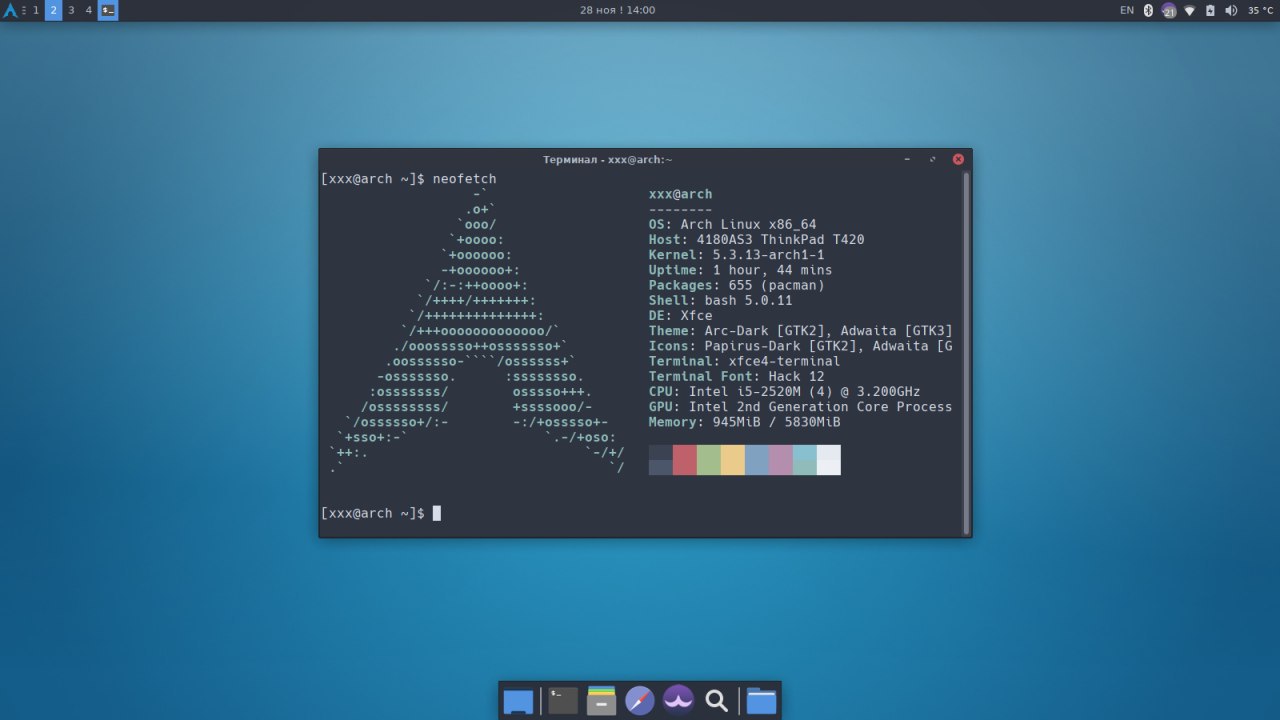Click the yellow neofetch color block
Screen dimensions: 1280x720
tap(733, 460)
